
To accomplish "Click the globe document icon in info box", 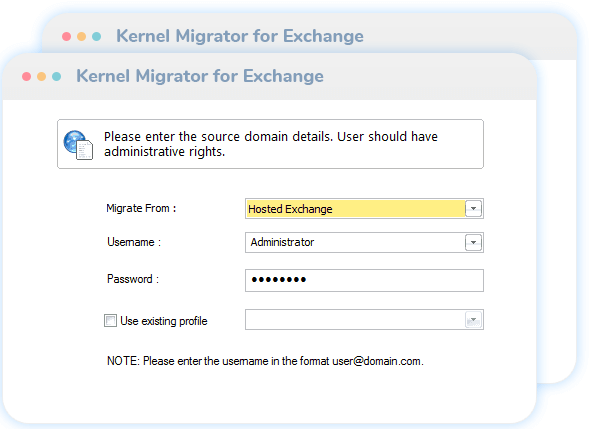I will tap(78, 145).
